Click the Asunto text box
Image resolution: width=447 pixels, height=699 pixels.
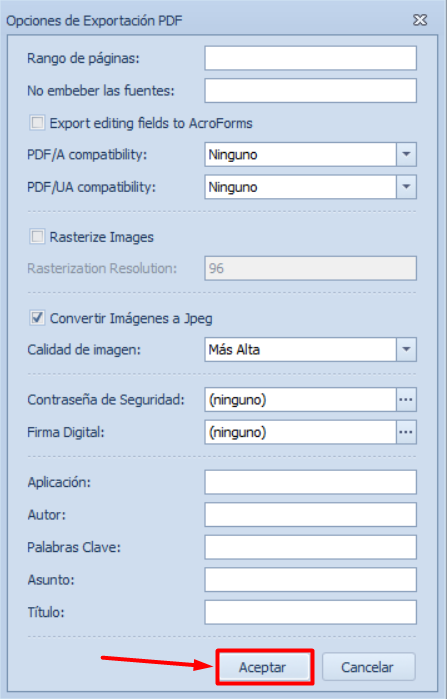point(311,580)
